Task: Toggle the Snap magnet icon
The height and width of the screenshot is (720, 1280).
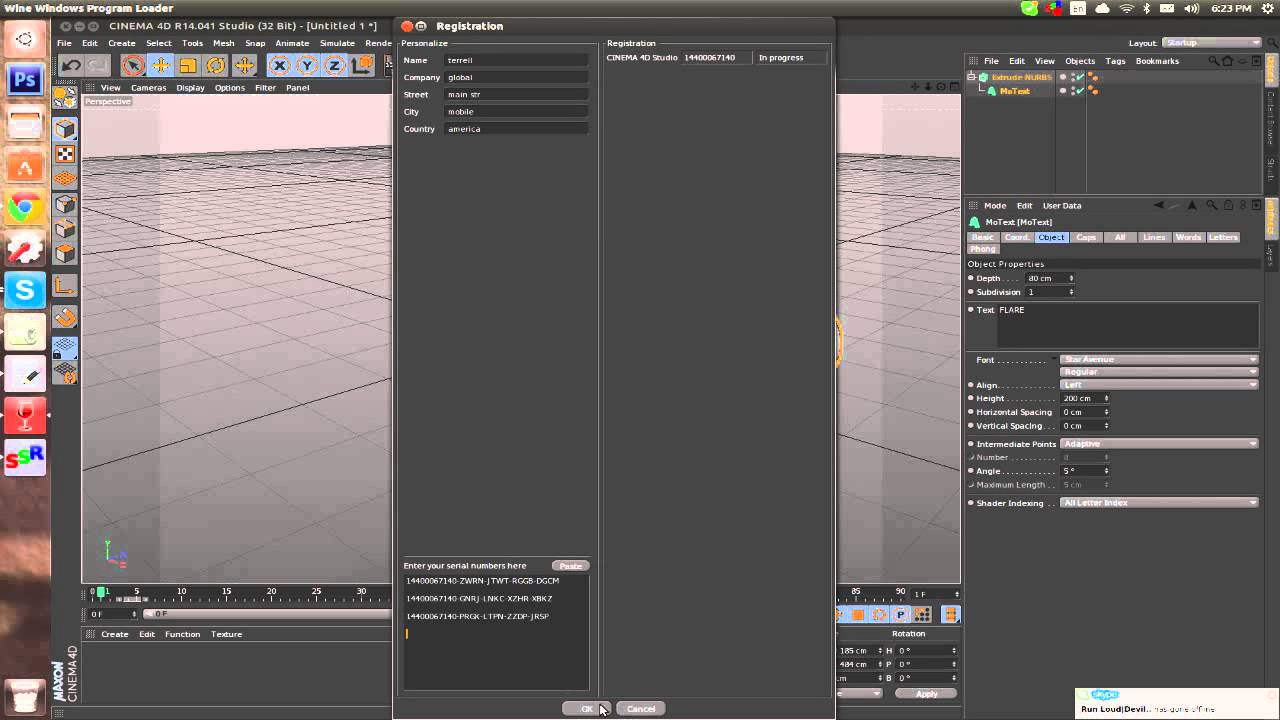Action: click(x=65, y=317)
